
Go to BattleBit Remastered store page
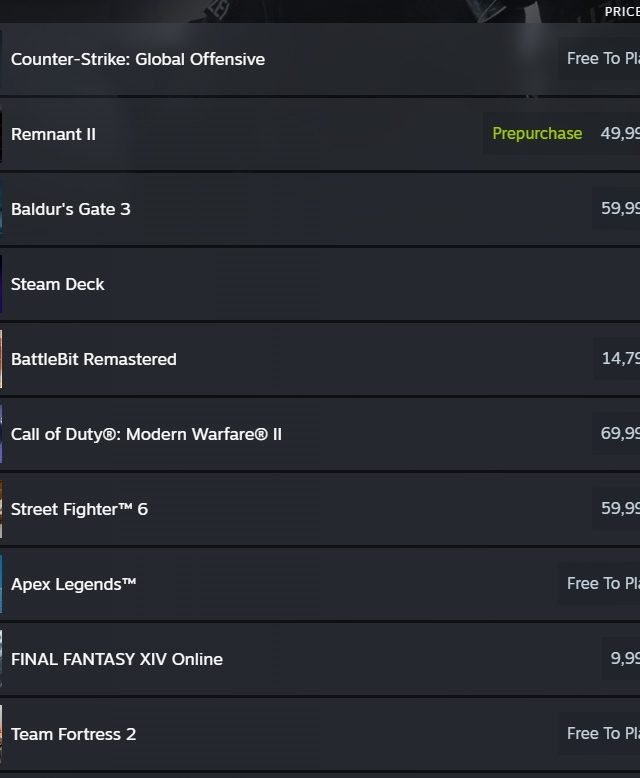94,359
